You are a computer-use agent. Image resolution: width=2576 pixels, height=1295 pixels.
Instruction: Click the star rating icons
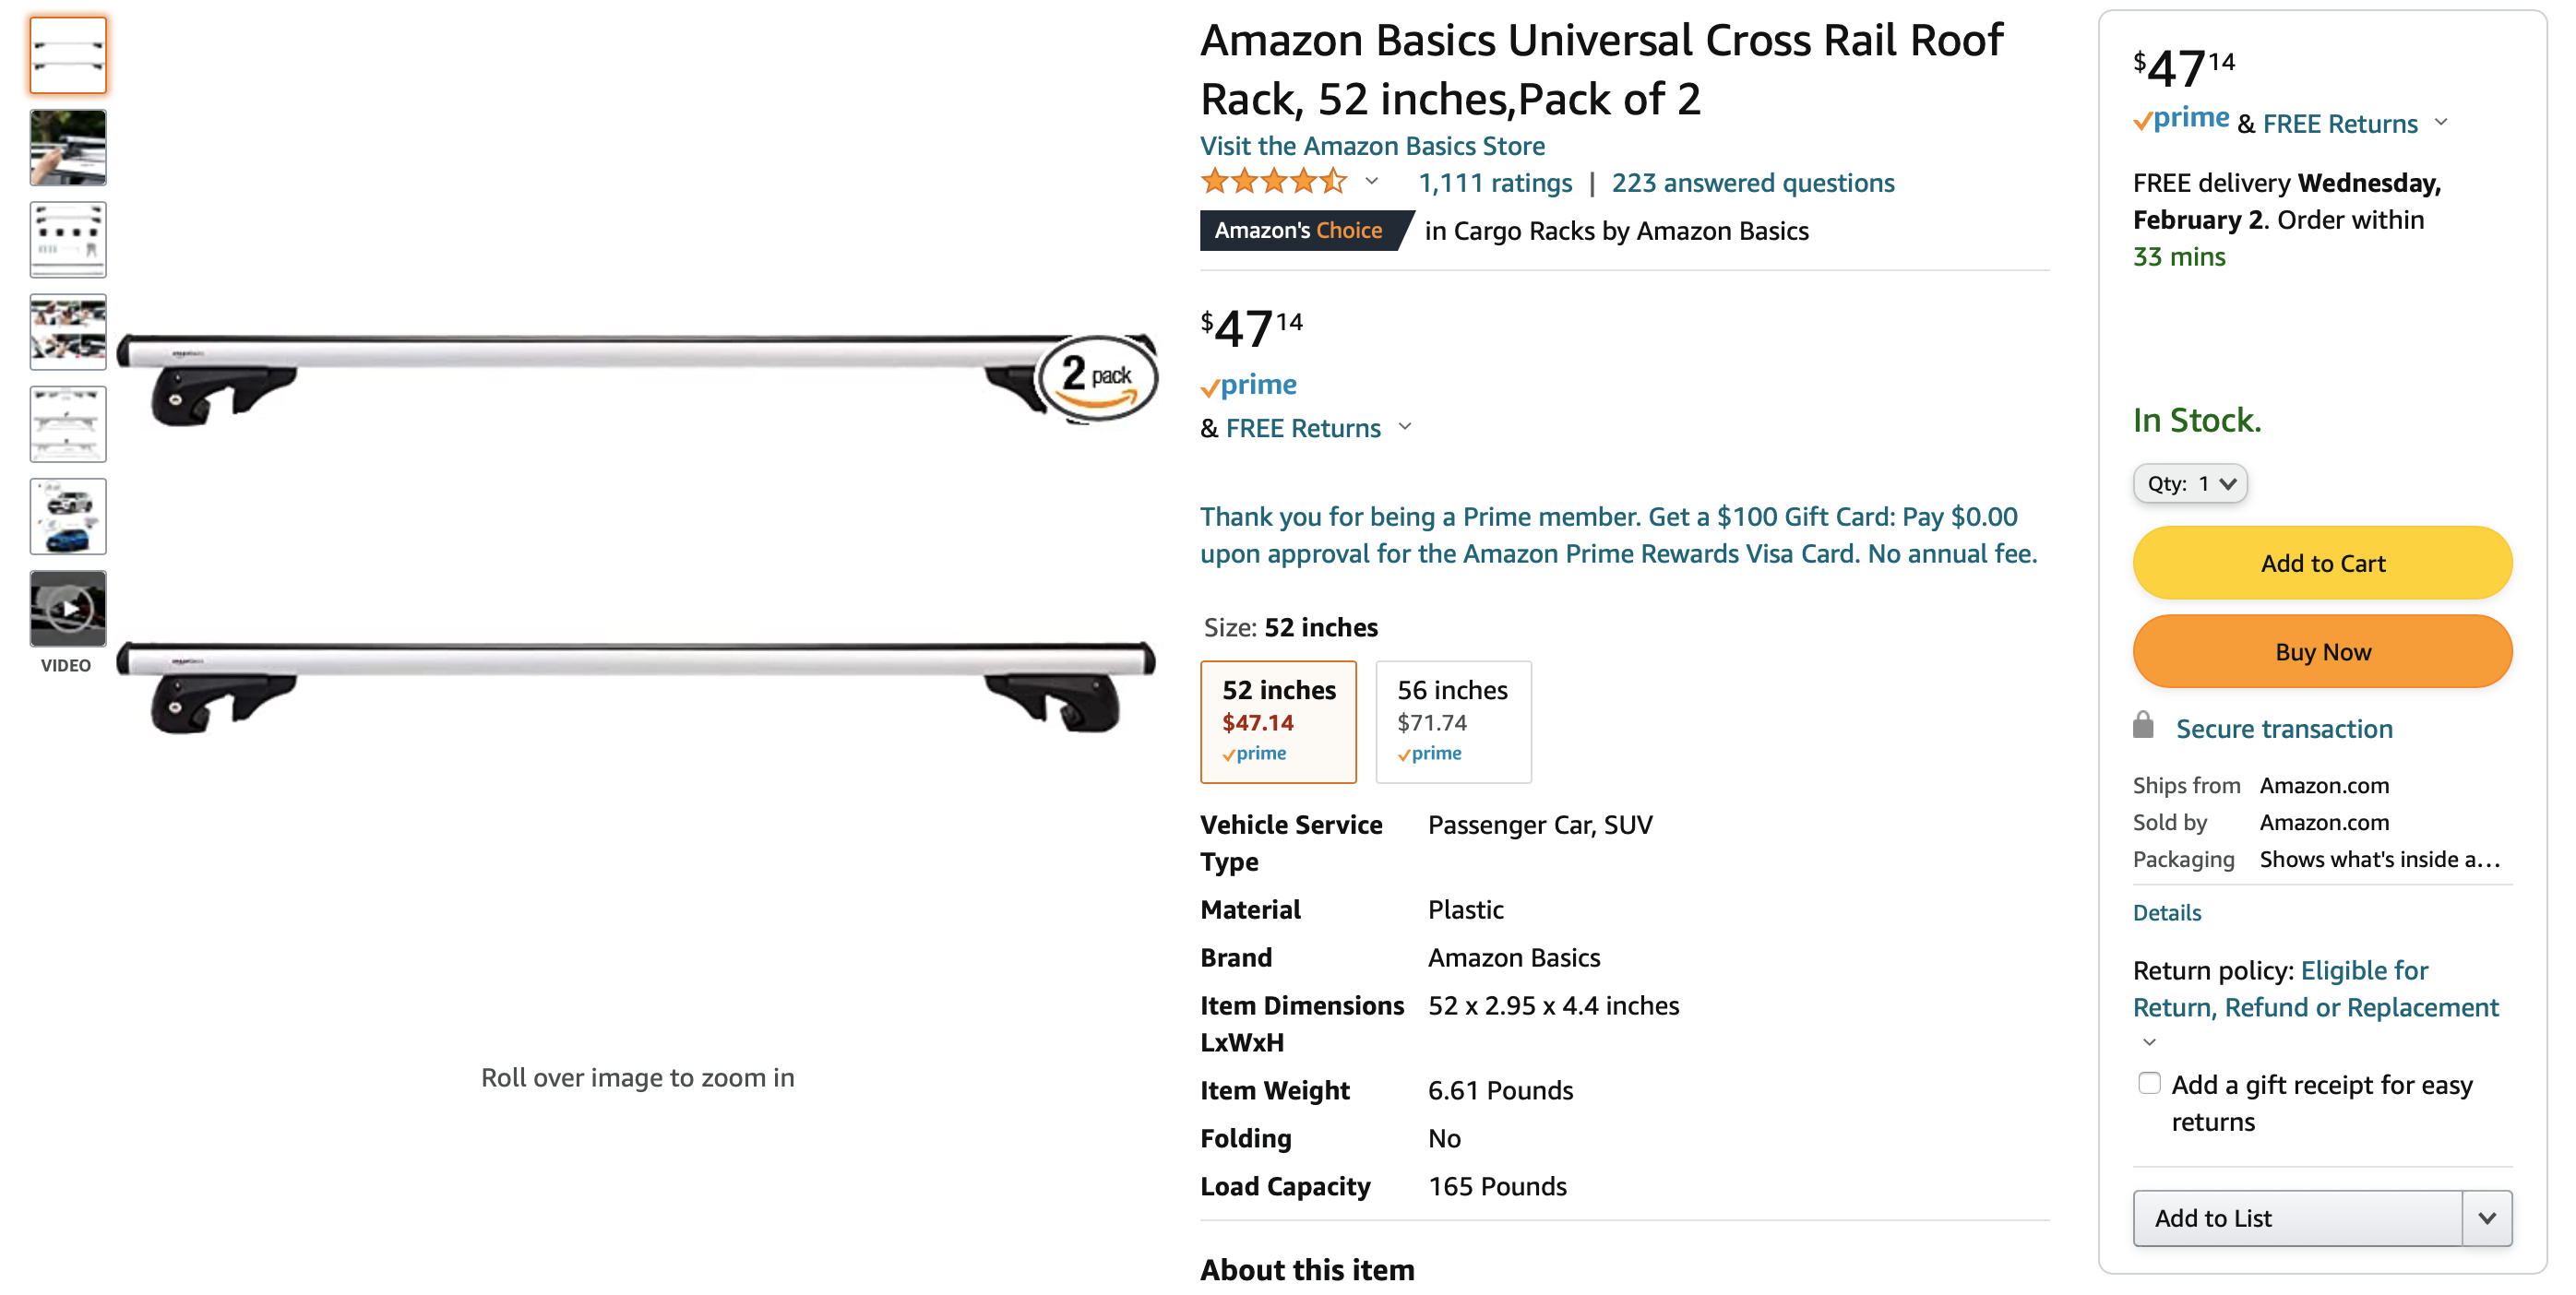pyautogui.click(x=1274, y=182)
